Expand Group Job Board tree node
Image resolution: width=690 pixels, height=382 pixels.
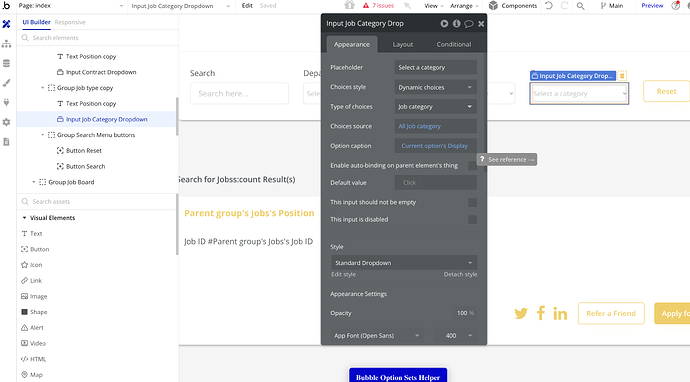tap(33, 182)
